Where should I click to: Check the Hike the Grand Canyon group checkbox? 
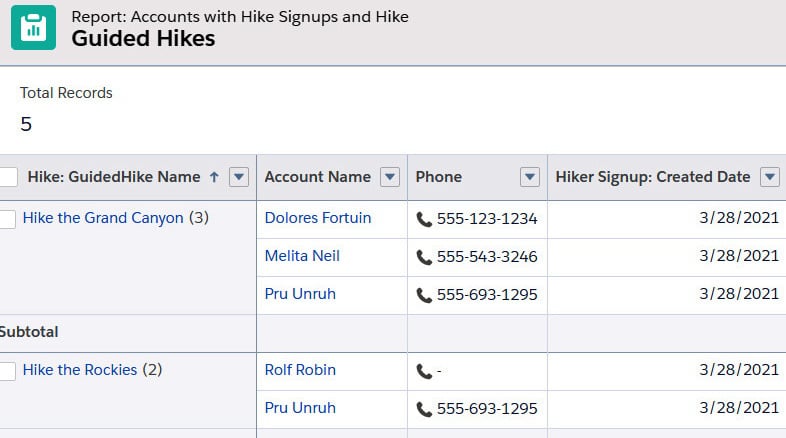pyautogui.click(x=7, y=219)
